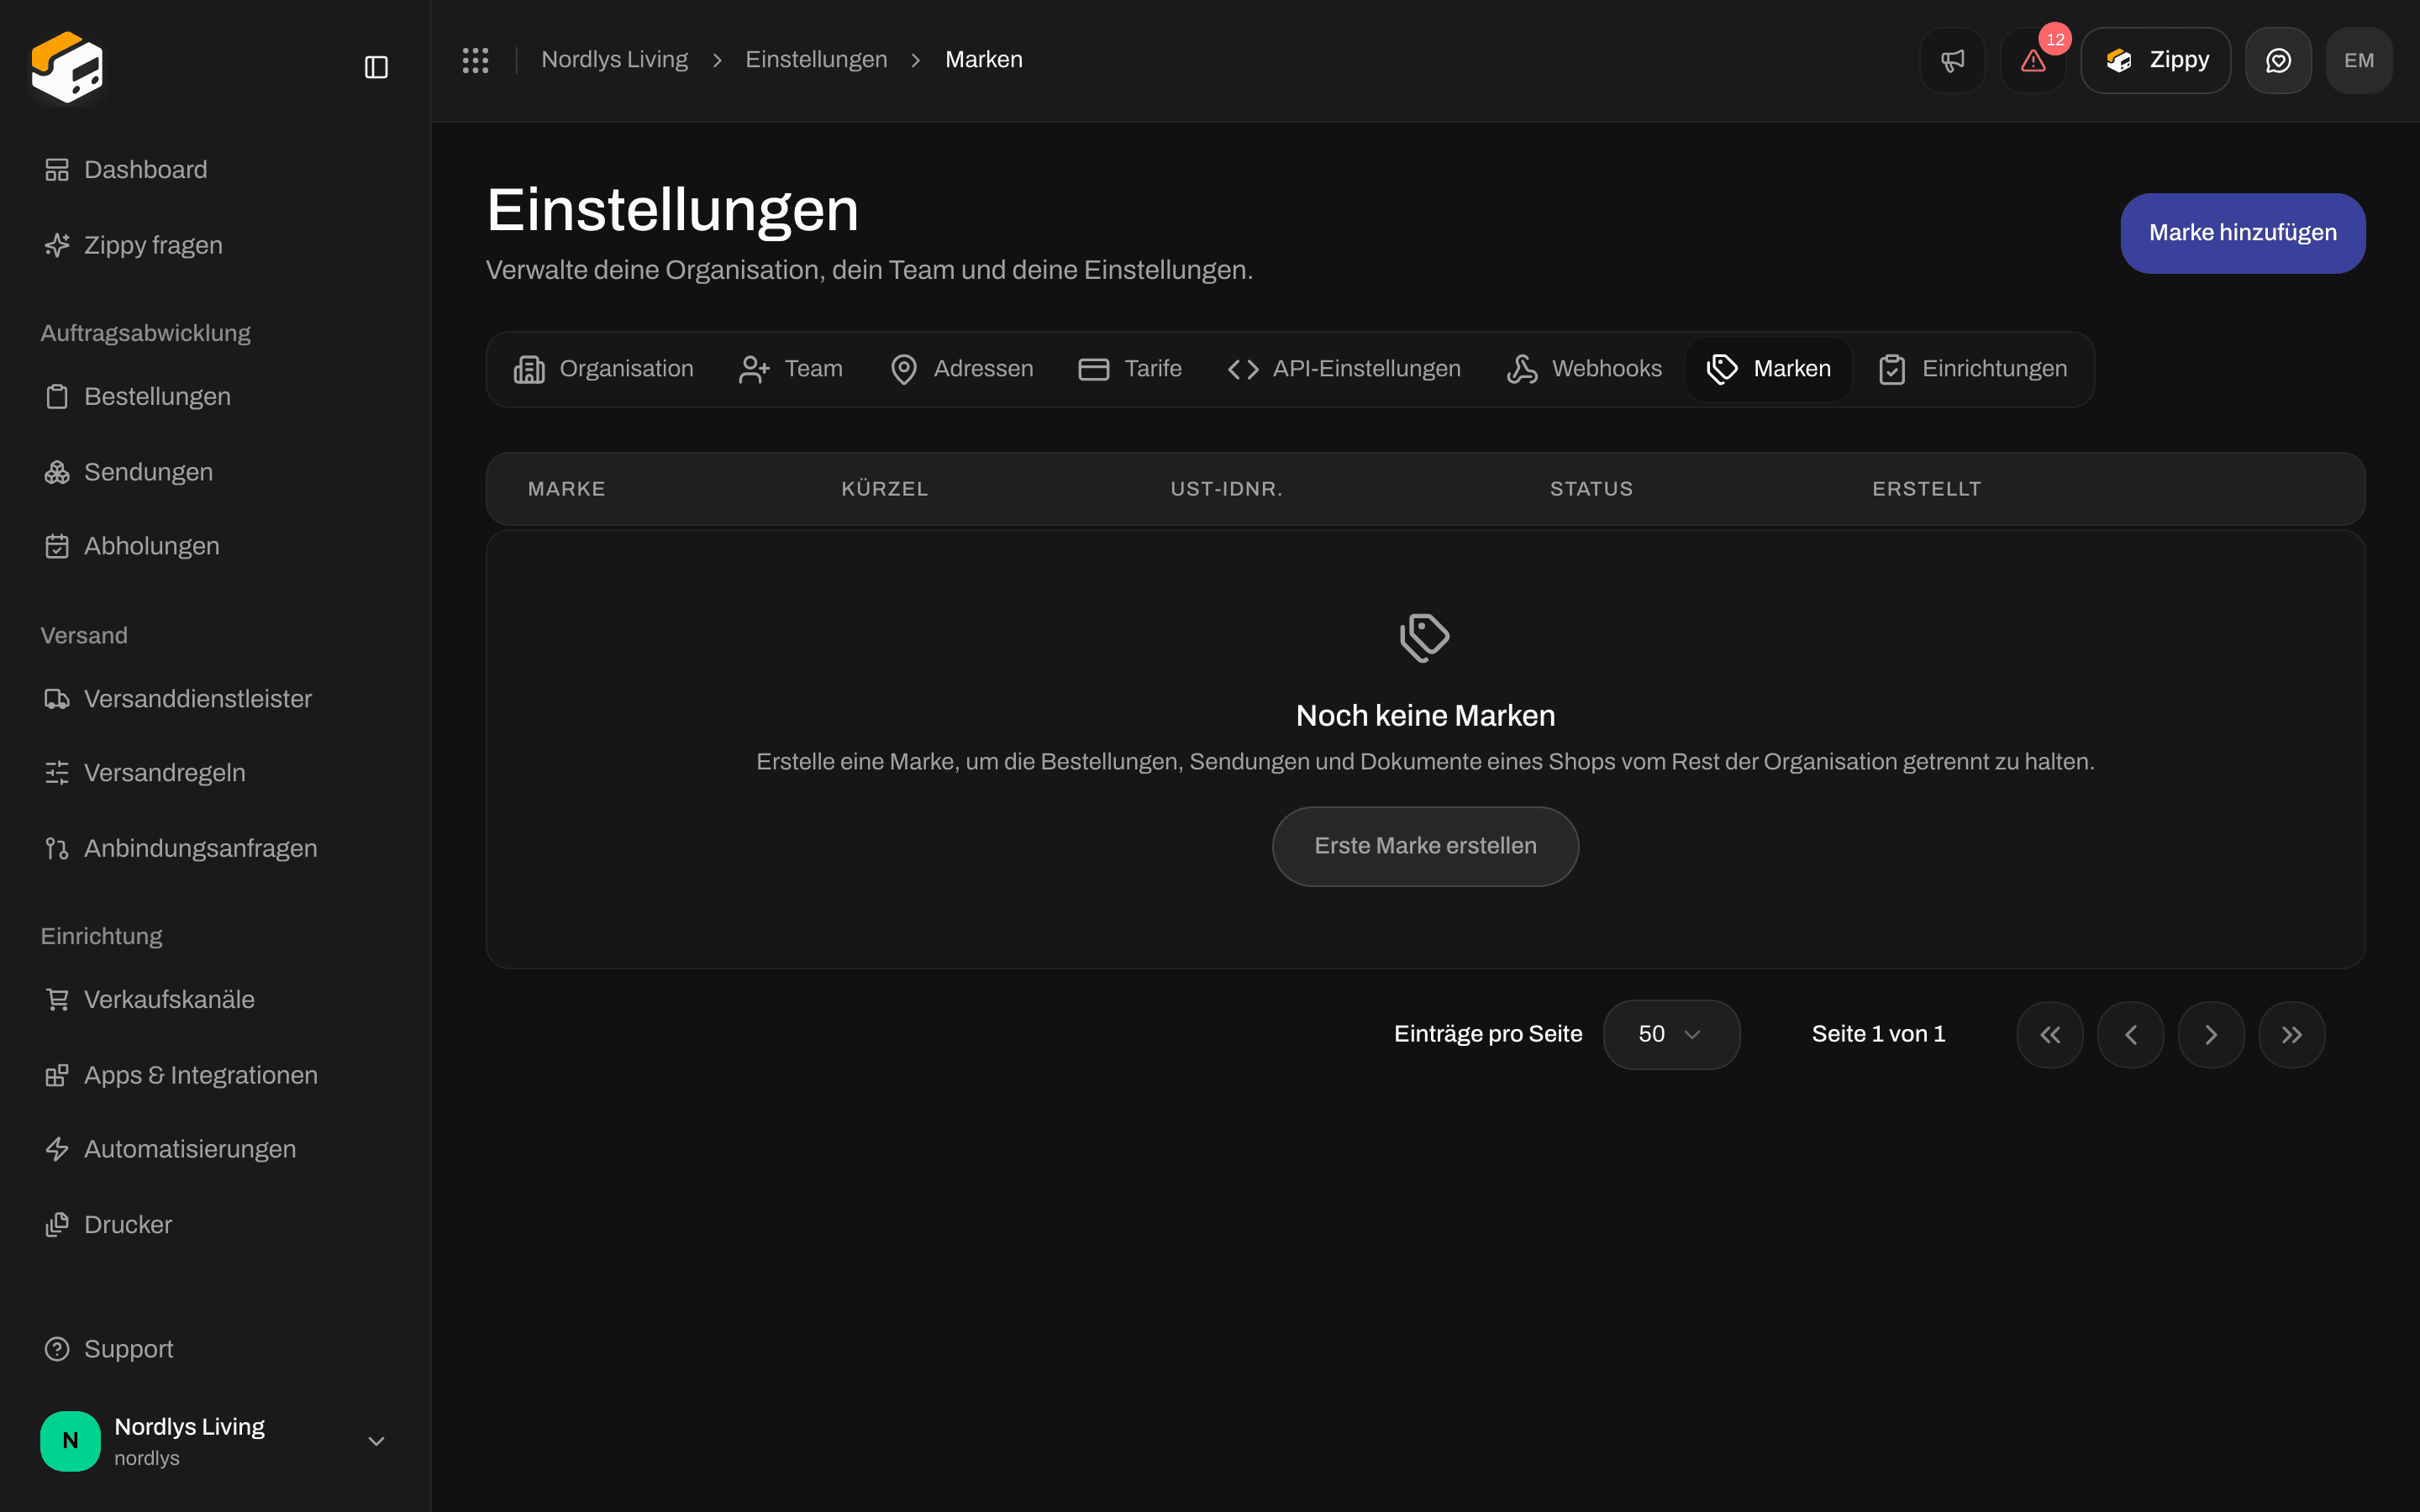The width and height of the screenshot is (2420, 1512).
Task: Switch to the Adressen tab
Action: coord(961,369)
